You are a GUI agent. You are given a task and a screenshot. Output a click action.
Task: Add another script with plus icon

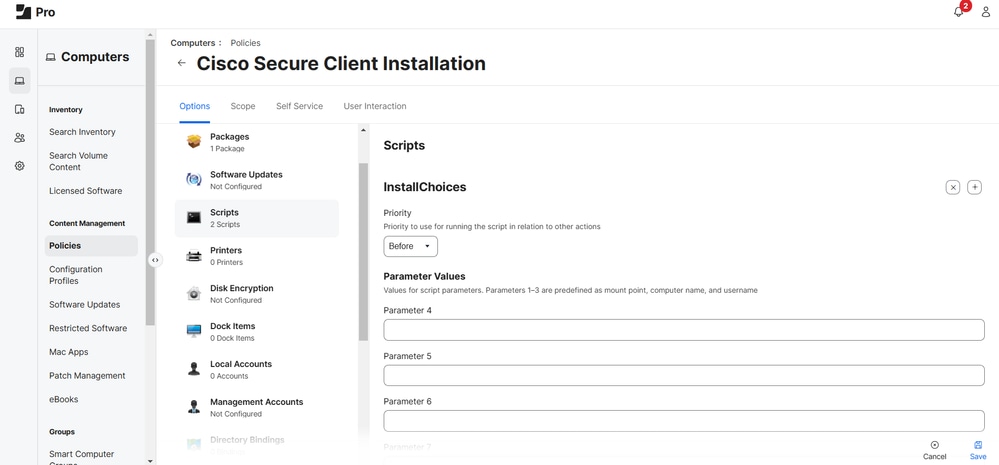point(975,187)
